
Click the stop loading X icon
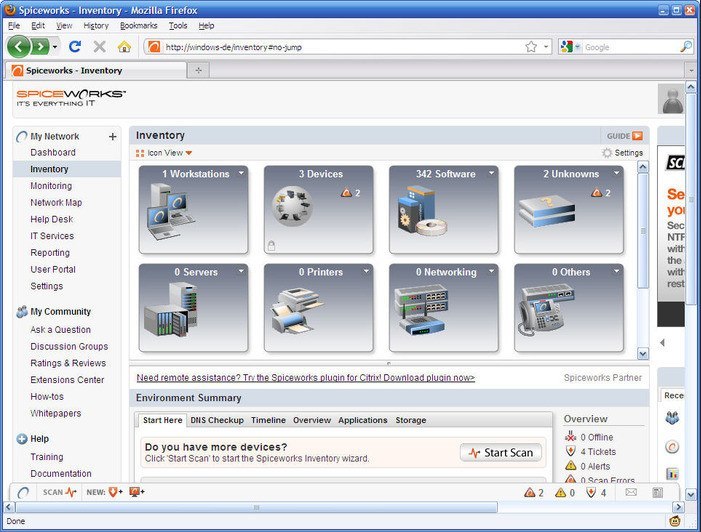tap(99, 46)
